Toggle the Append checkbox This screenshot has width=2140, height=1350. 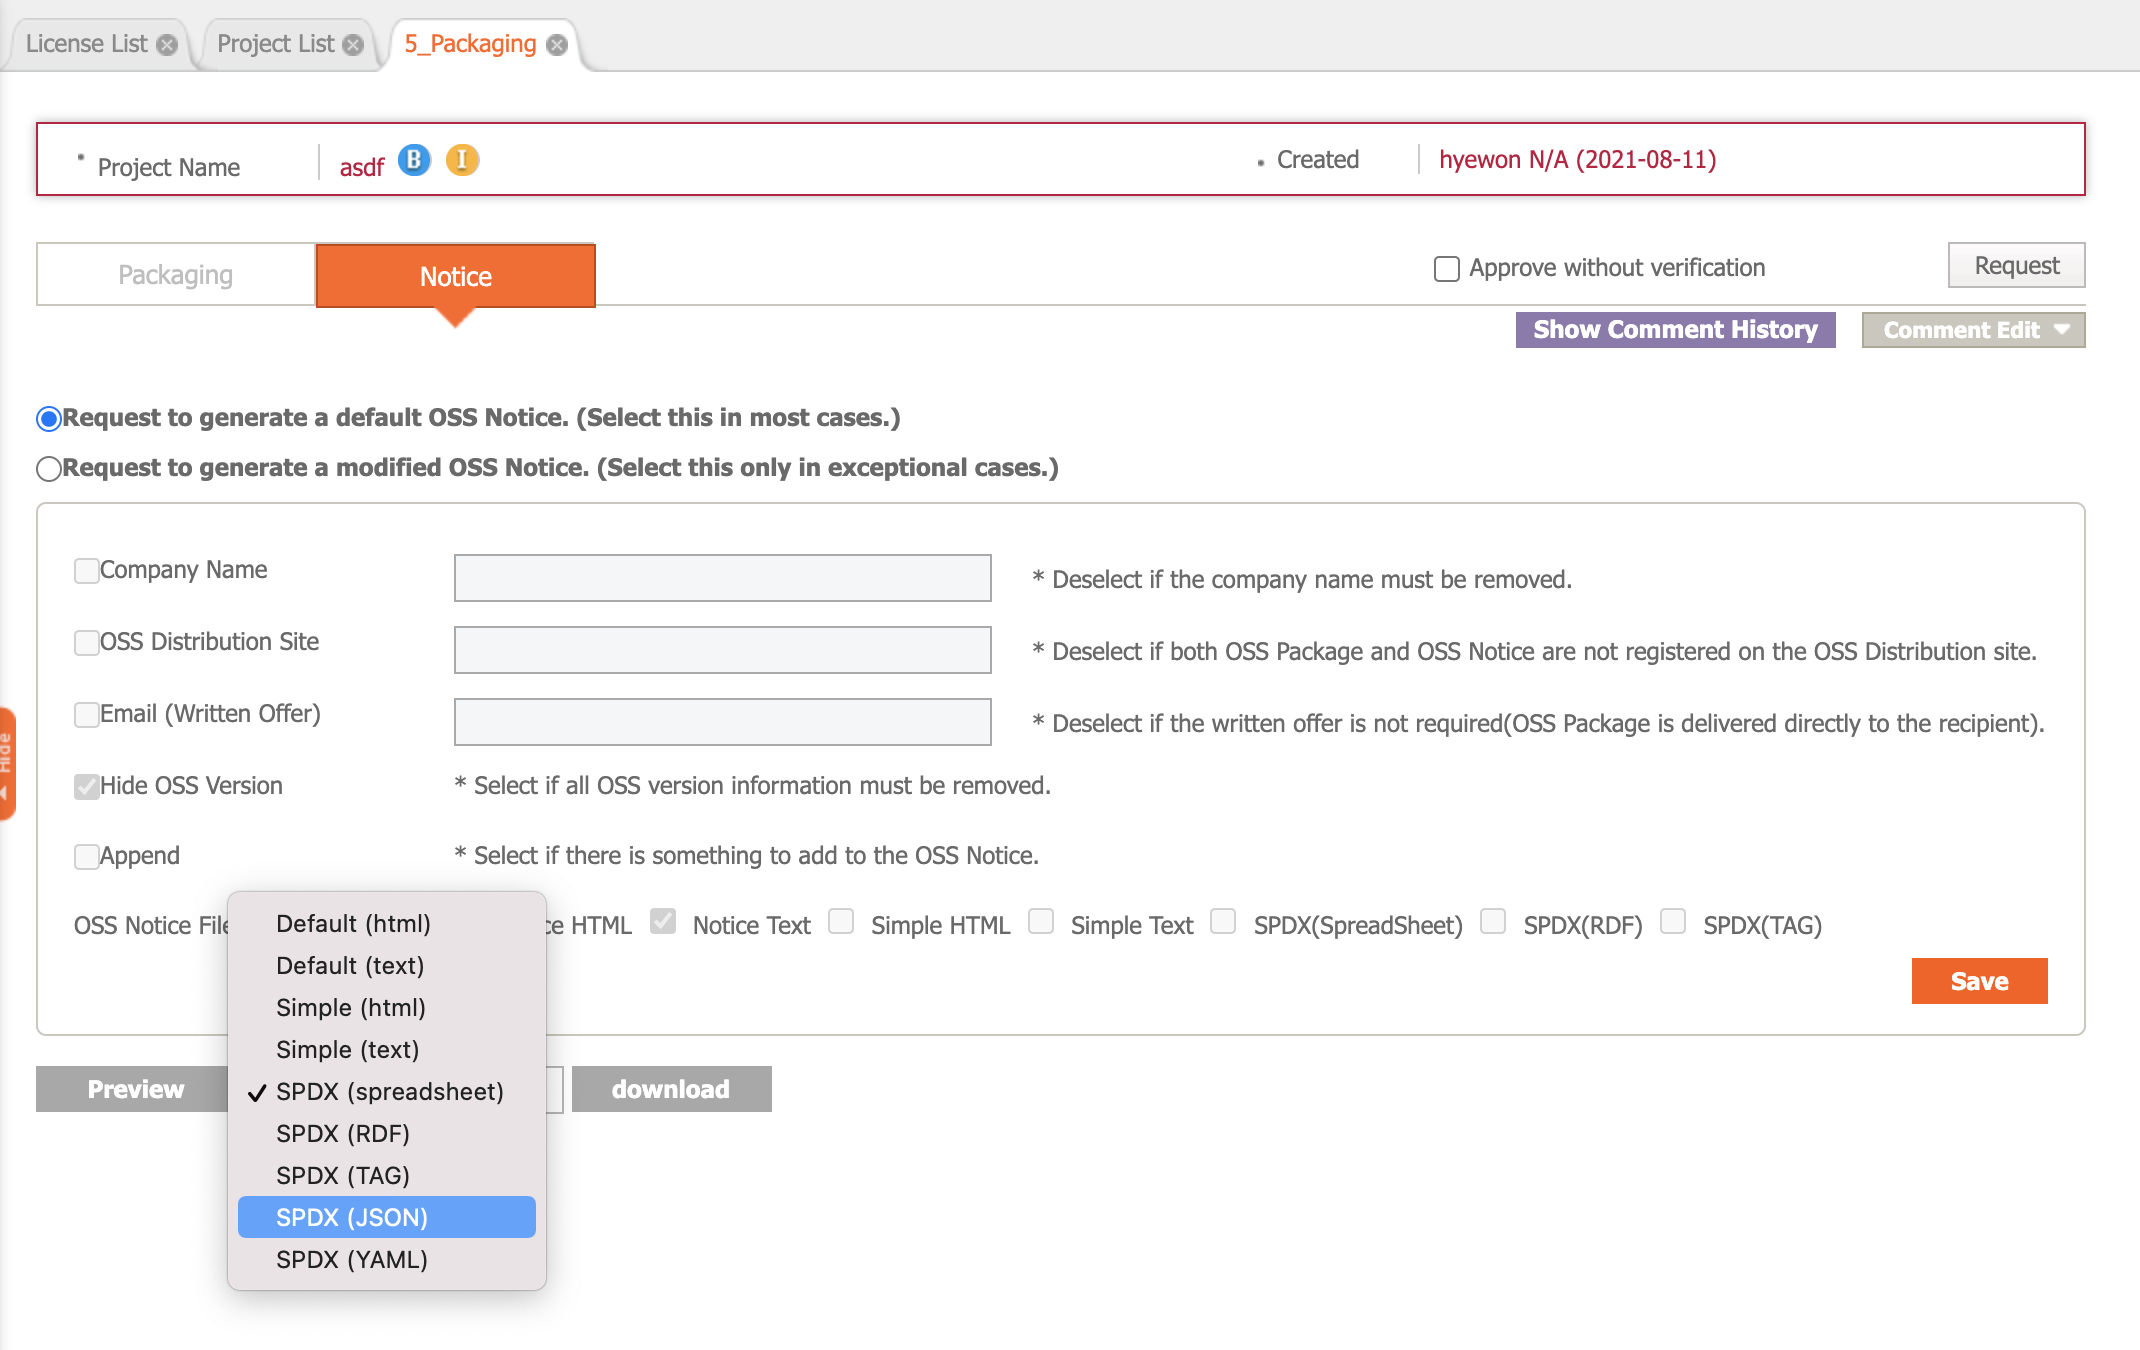pyautogui.click(x=87, y=857)
